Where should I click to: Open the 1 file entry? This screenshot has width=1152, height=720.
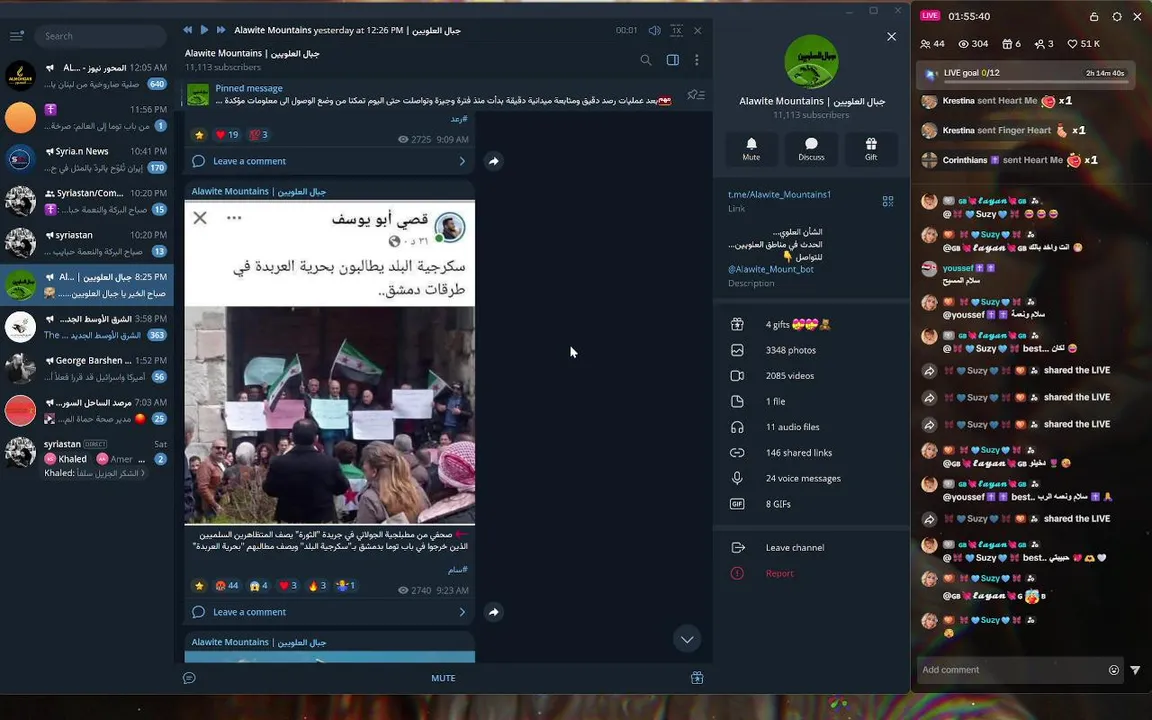[x=811, y=401]
